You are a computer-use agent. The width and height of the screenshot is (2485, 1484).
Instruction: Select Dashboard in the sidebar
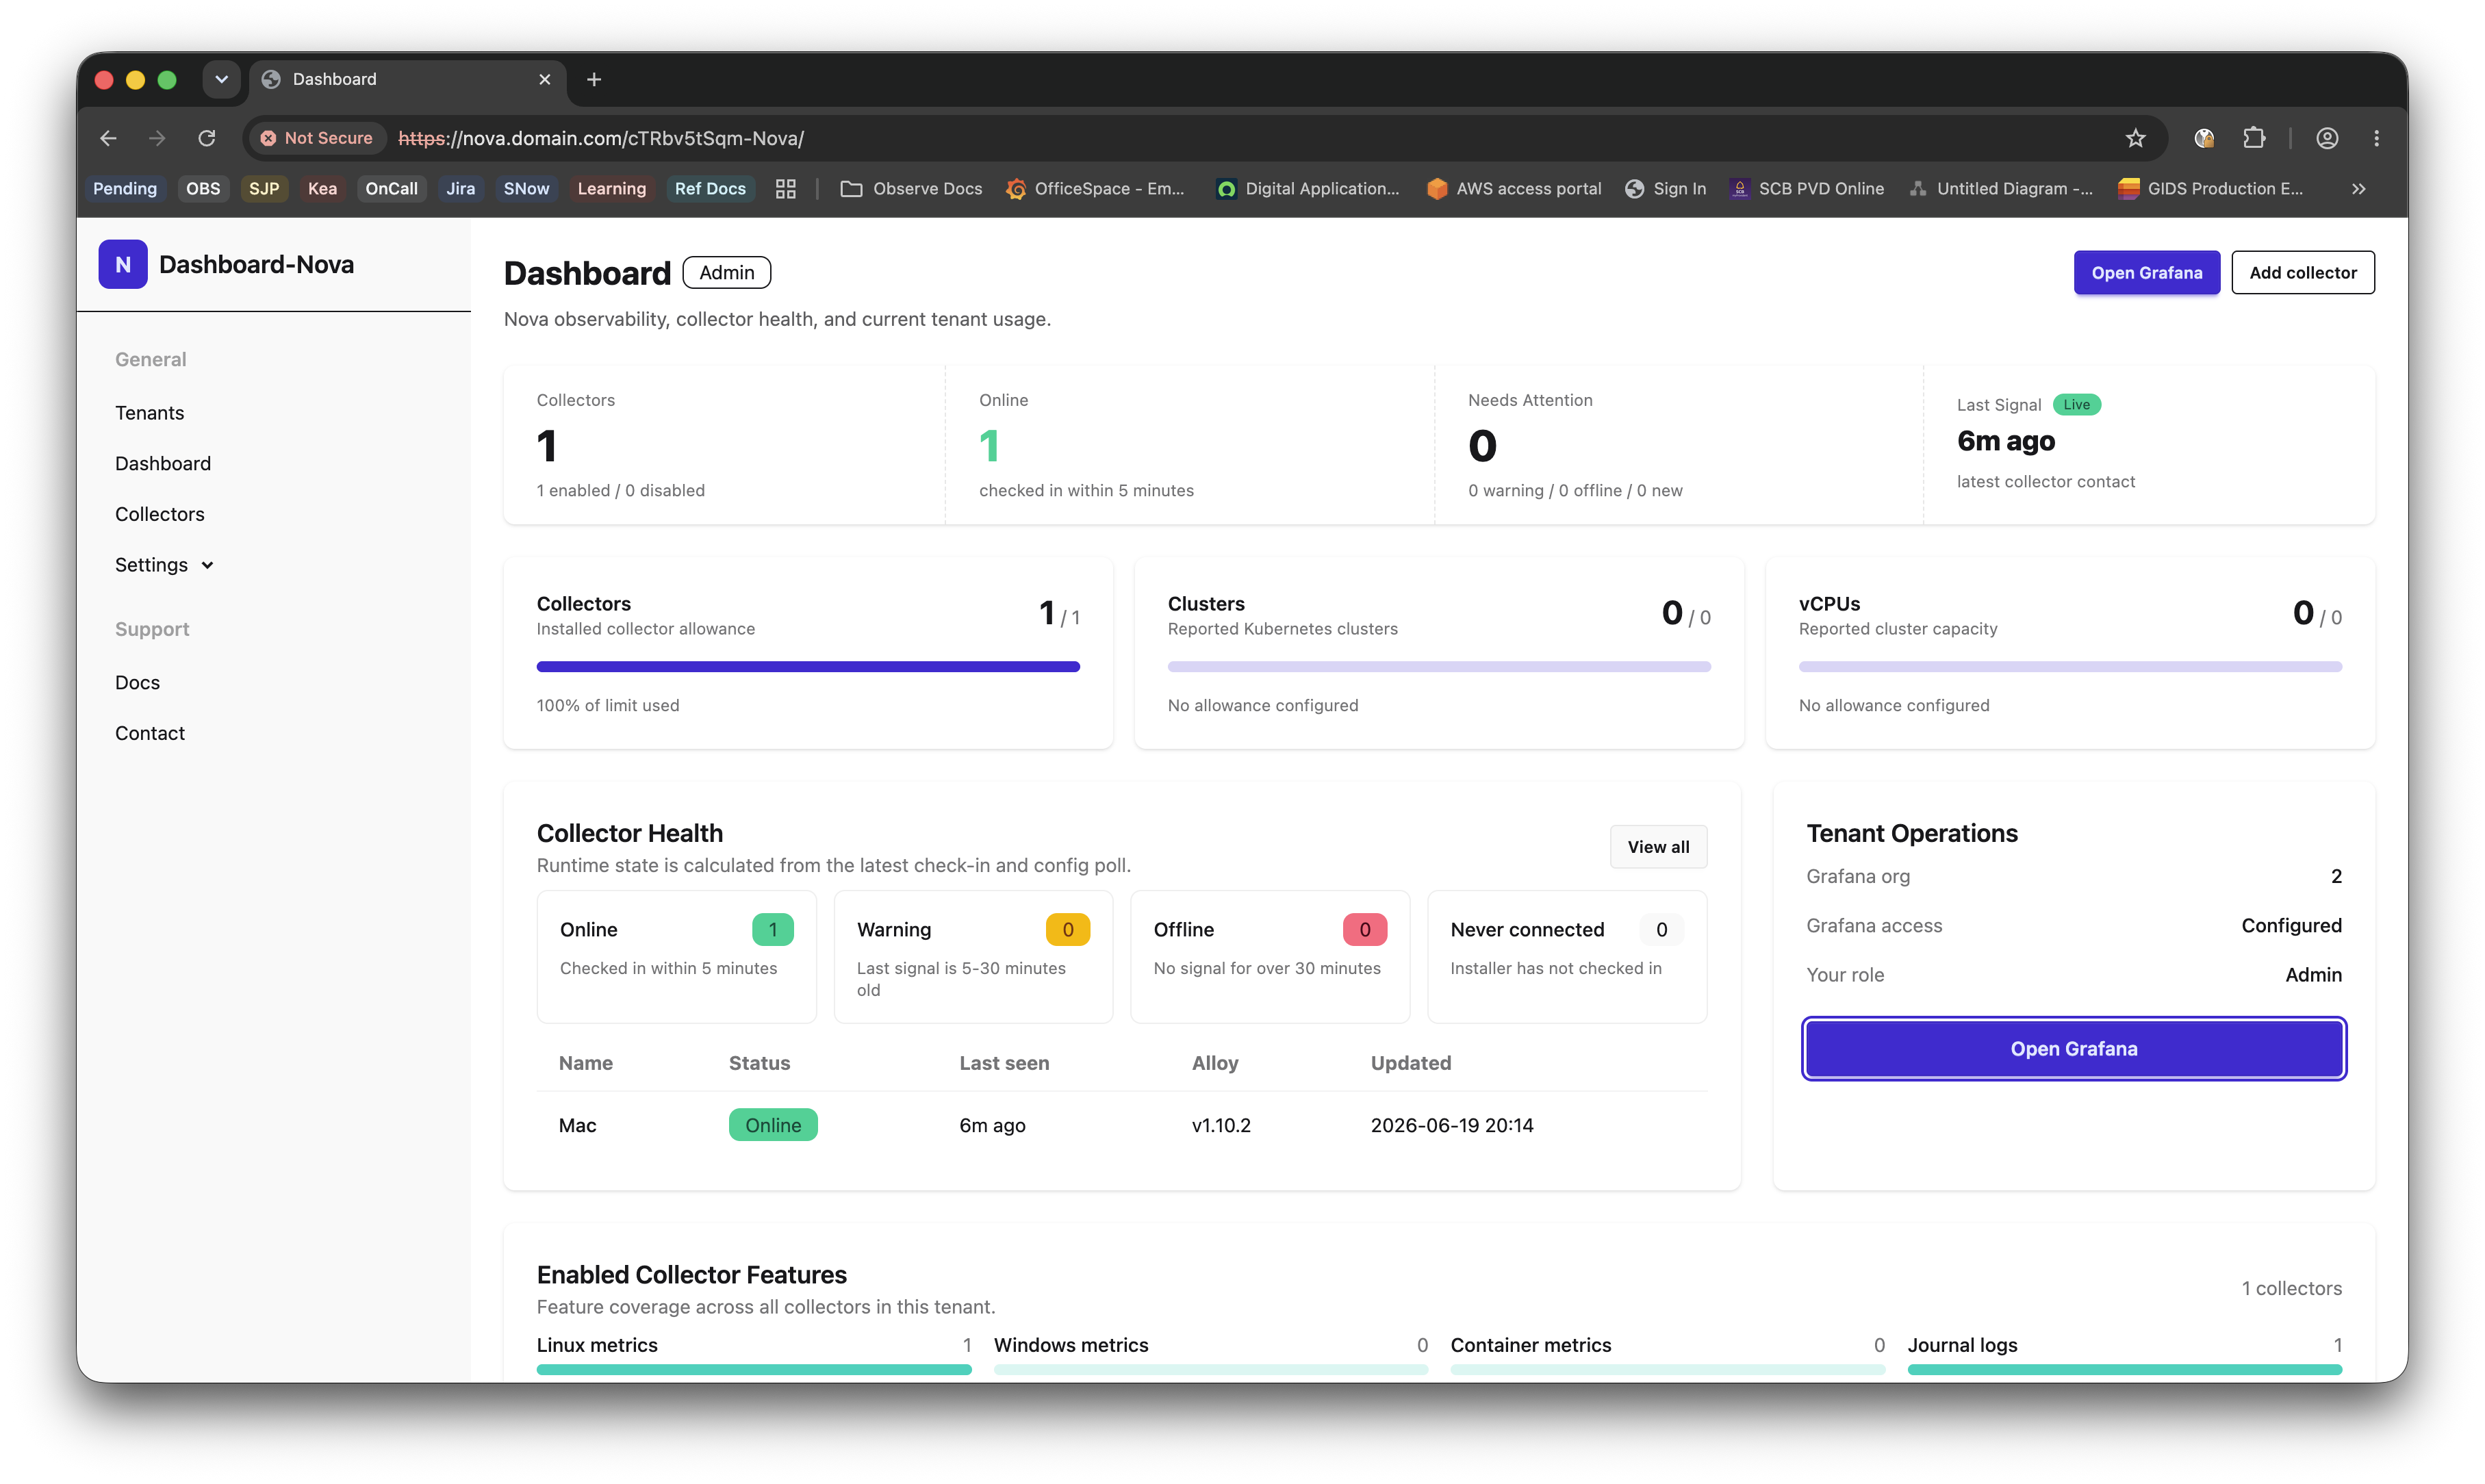[163, 464]
